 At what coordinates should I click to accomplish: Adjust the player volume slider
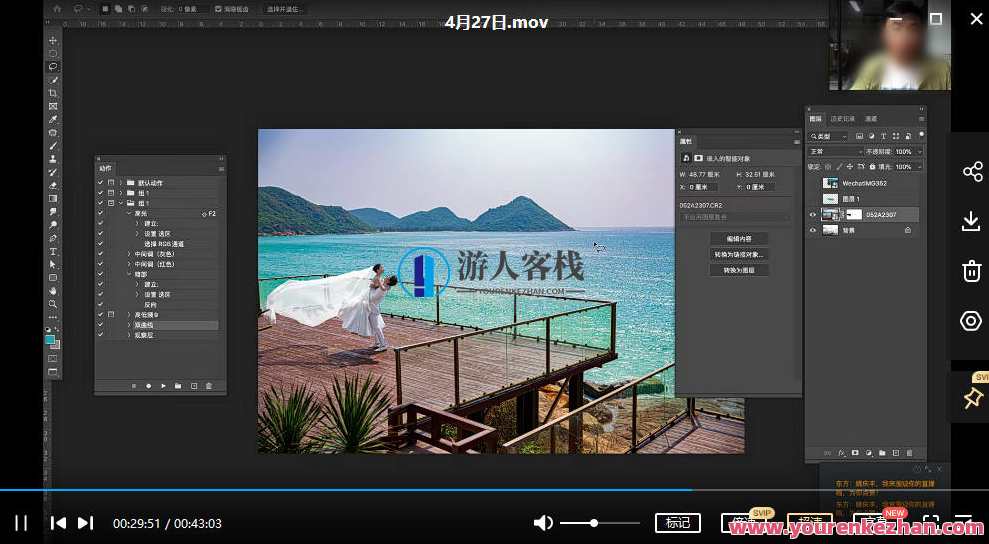coord(595,523)
